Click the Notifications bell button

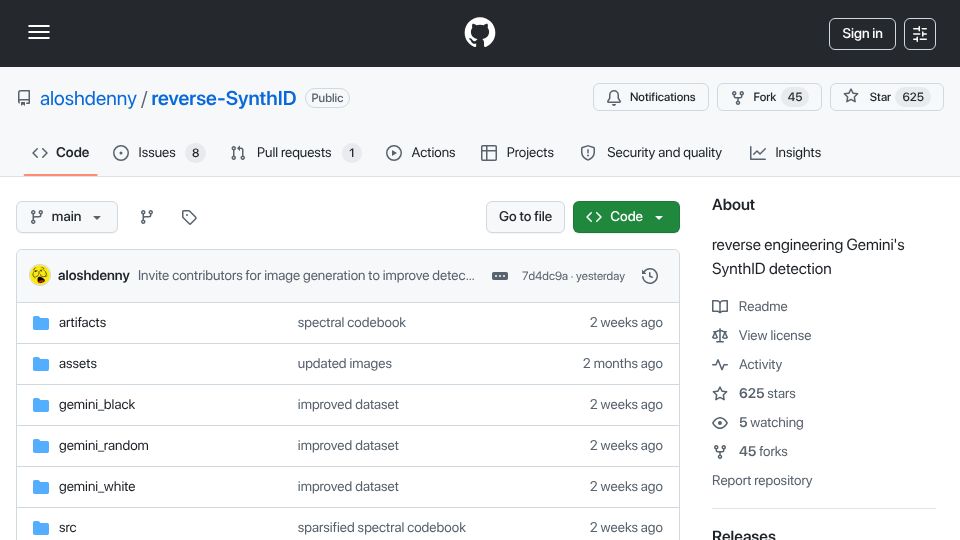651,97
